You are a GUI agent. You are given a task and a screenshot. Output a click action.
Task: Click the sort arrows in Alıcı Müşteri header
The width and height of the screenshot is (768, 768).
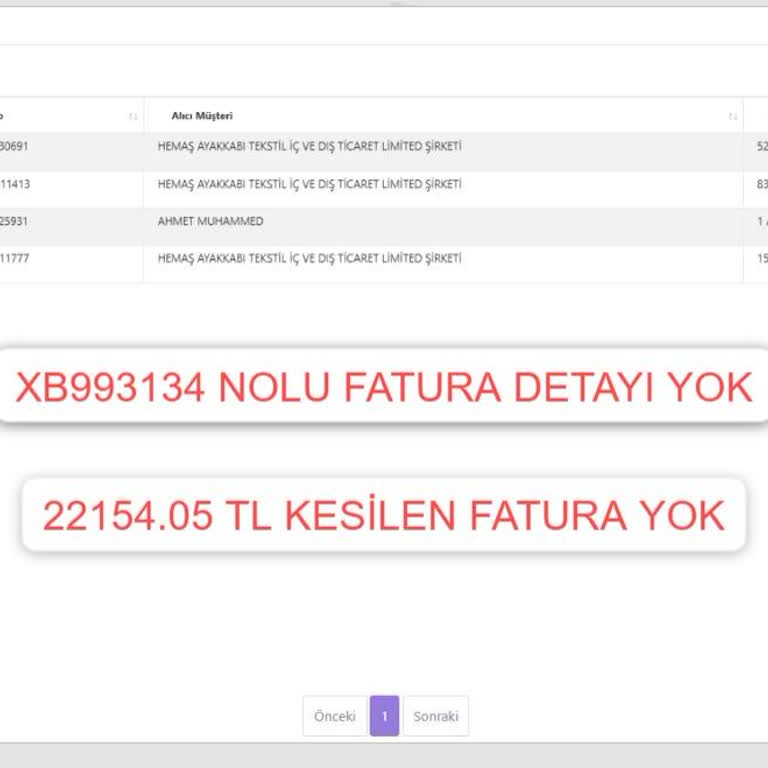(732, 117)
